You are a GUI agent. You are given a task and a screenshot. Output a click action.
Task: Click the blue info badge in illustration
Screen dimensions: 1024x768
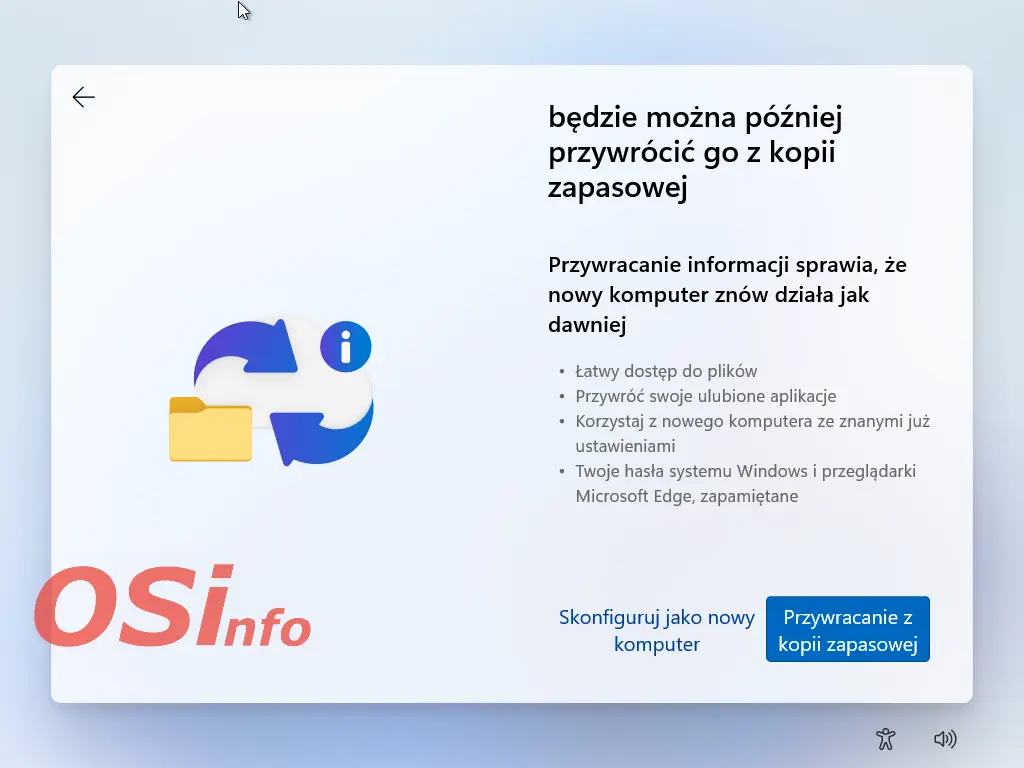pos(346,349)
